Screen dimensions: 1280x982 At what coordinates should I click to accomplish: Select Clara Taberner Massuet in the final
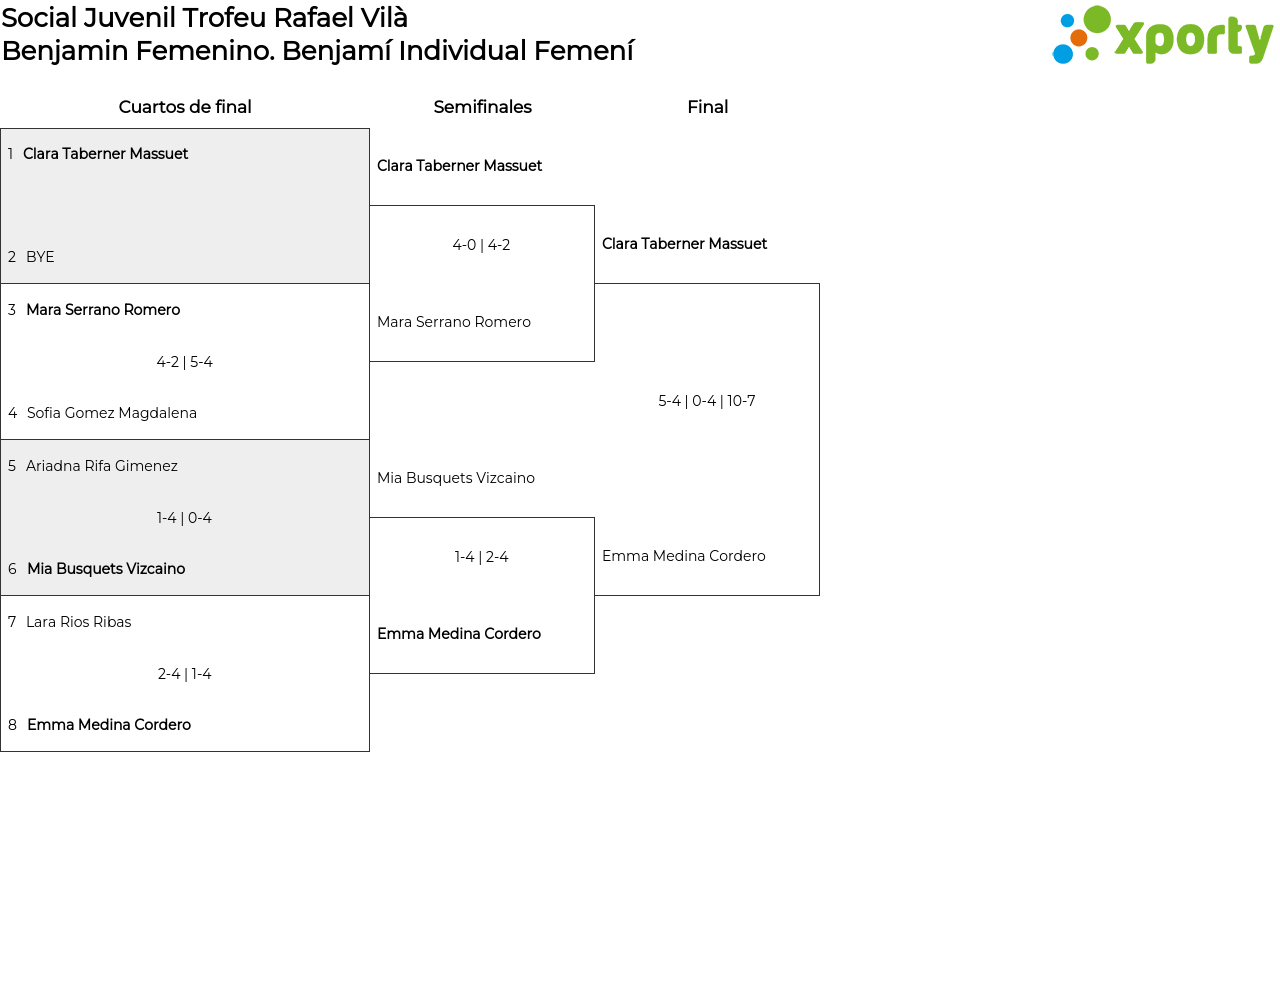point(684,244)
